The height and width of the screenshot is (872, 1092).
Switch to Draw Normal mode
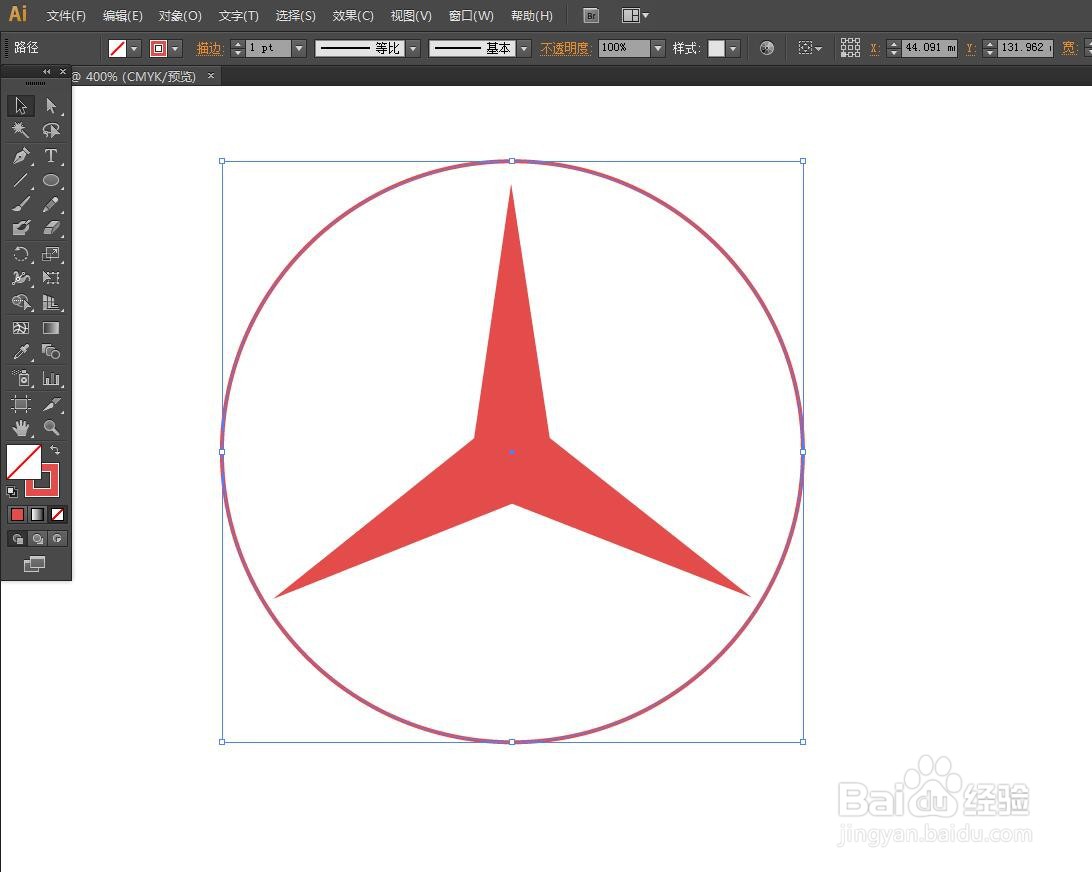17,538
